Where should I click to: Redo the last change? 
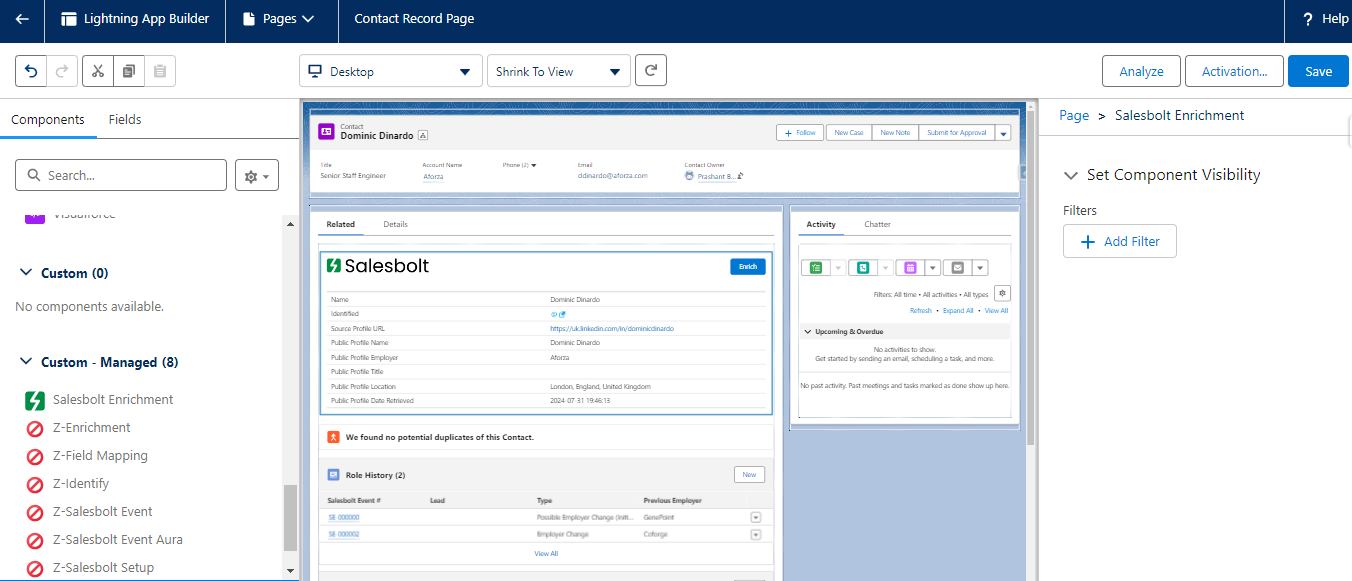[62, 71]
